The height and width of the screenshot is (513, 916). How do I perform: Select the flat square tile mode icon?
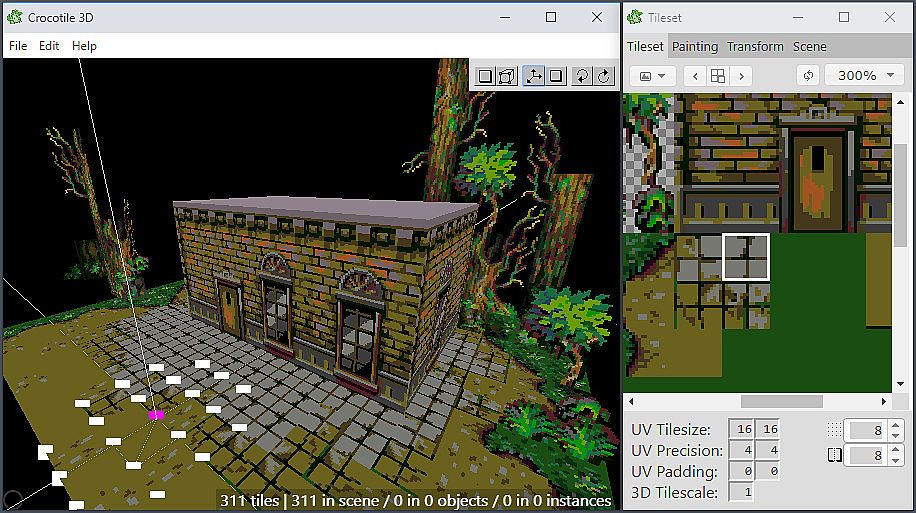pos(485,76)
